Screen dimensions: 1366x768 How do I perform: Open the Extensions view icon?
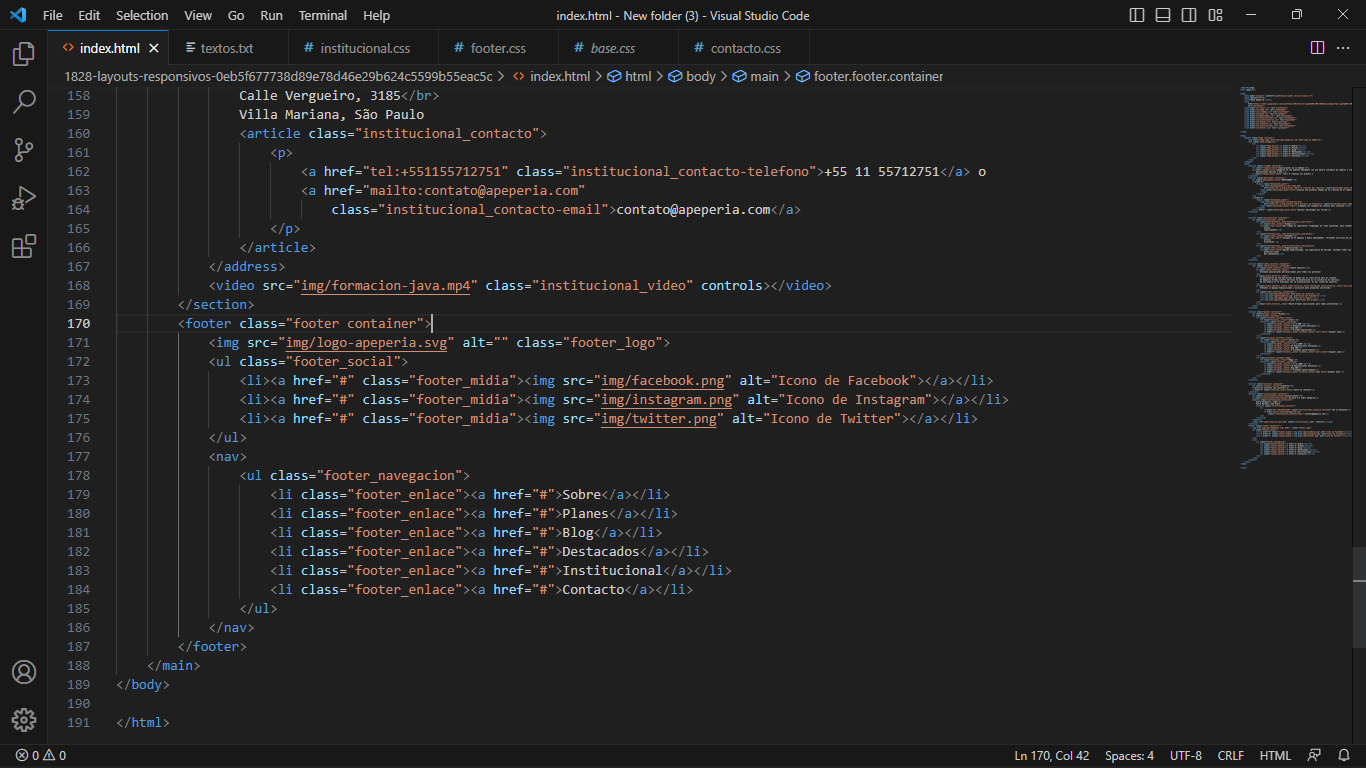[24, 246]
